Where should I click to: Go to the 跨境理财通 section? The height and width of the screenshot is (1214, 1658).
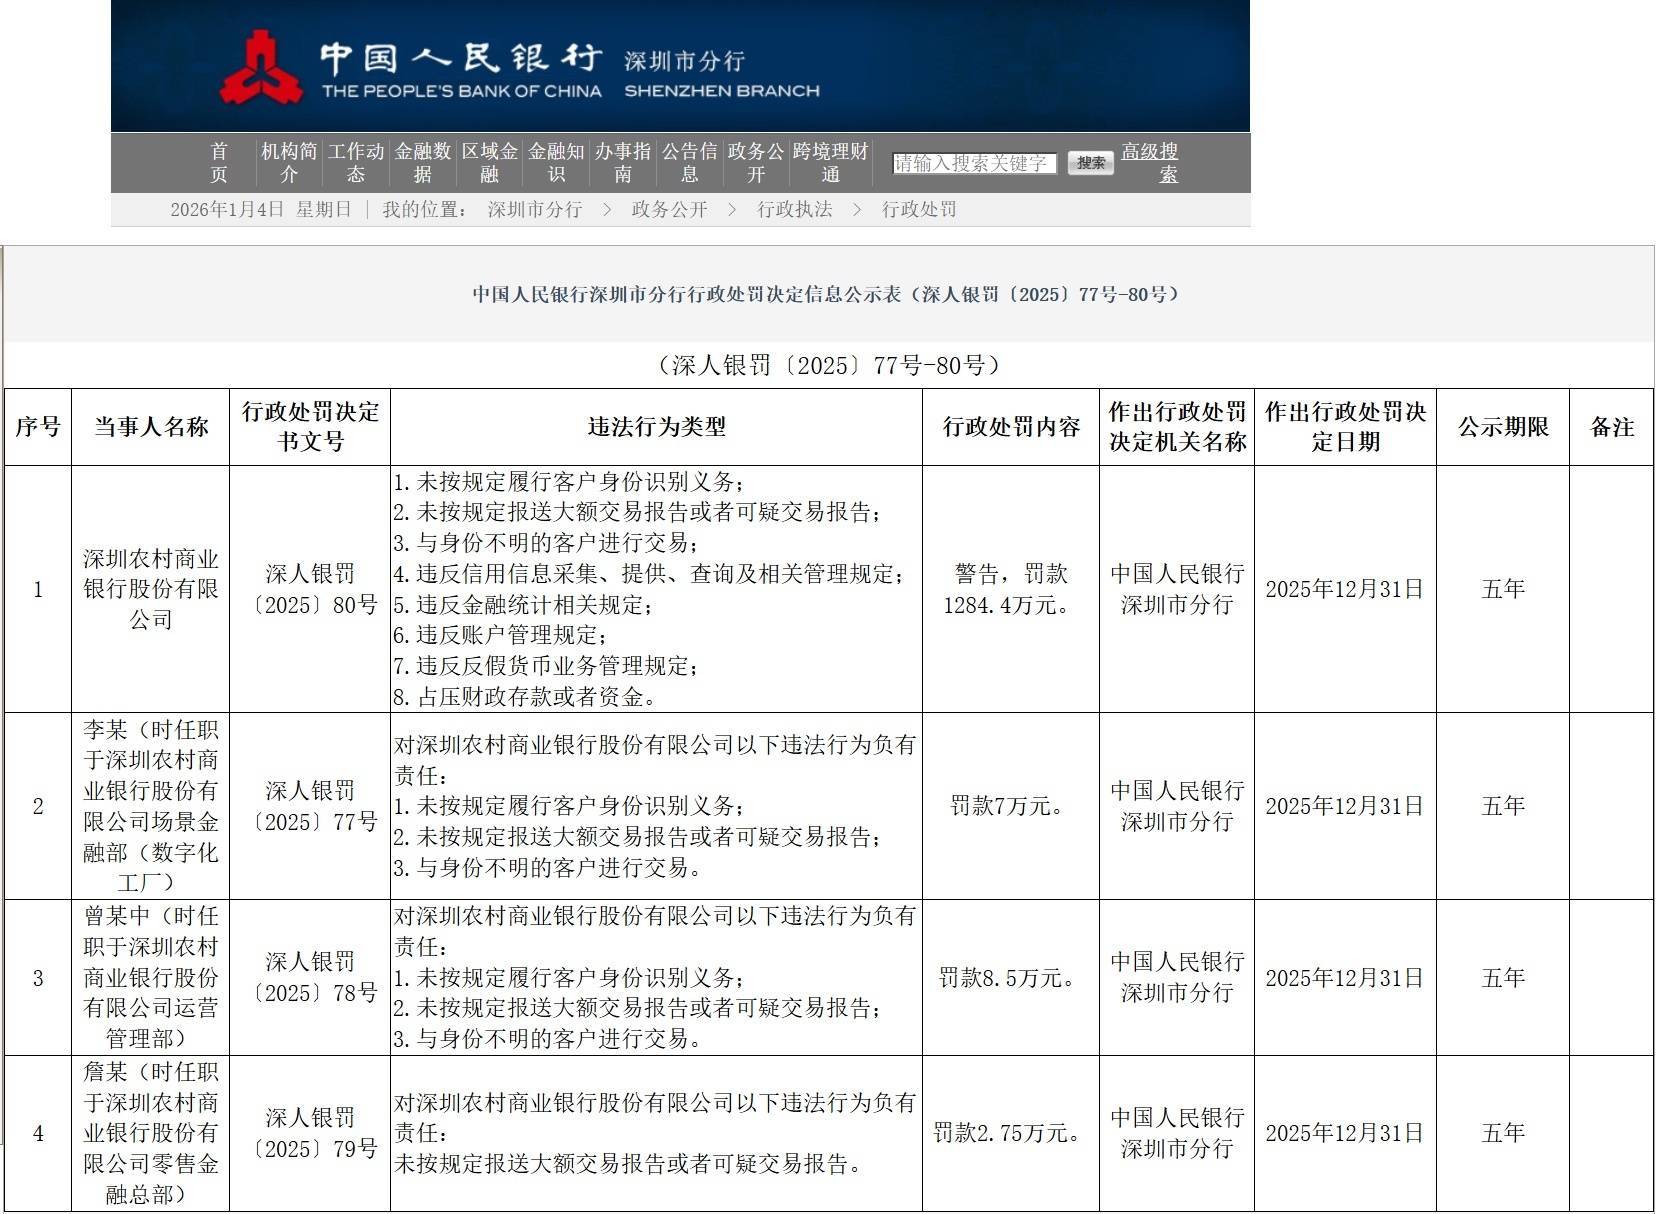click(x=830, y=162)
